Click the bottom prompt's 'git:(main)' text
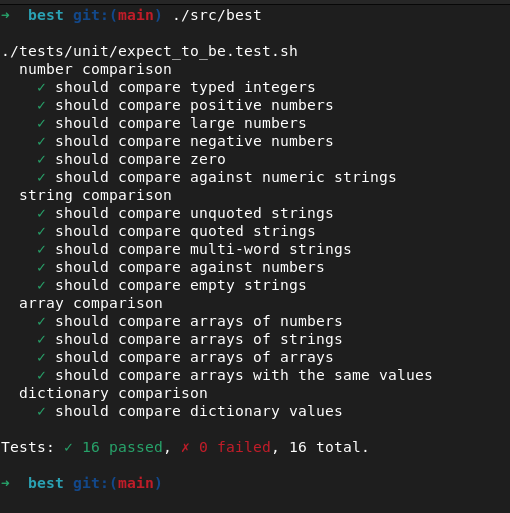Image resolution: width=510 pixels, height=513 pixels. [117, 483]
